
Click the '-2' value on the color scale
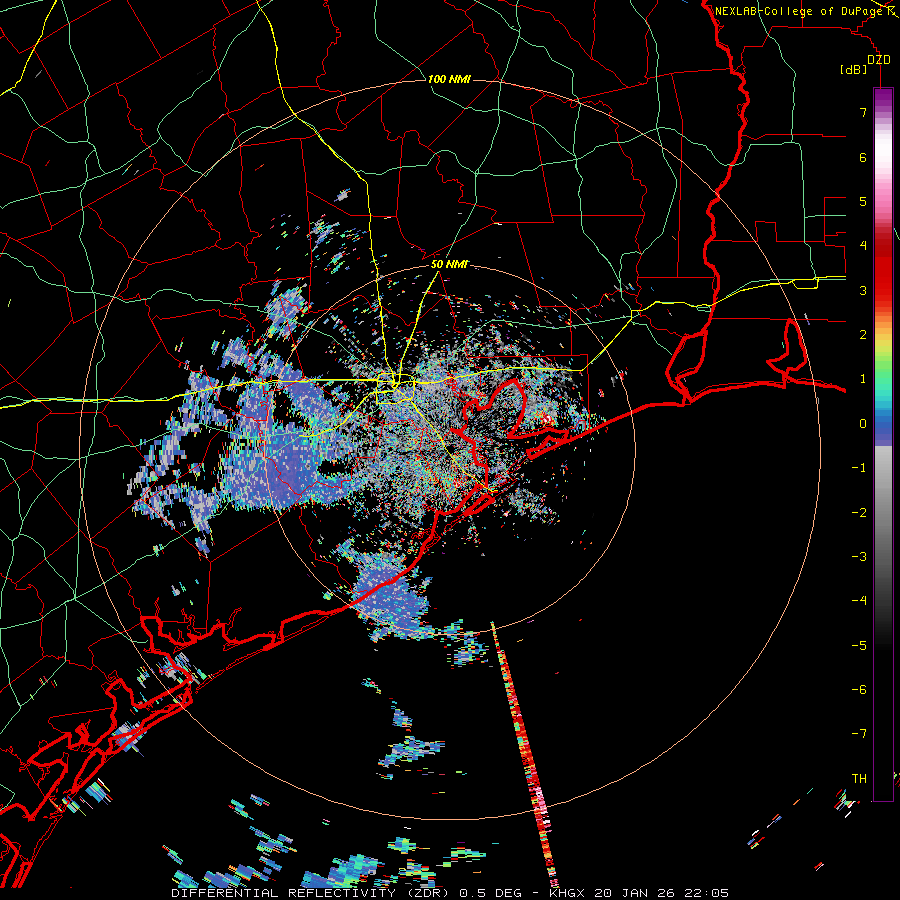(859, 513)
